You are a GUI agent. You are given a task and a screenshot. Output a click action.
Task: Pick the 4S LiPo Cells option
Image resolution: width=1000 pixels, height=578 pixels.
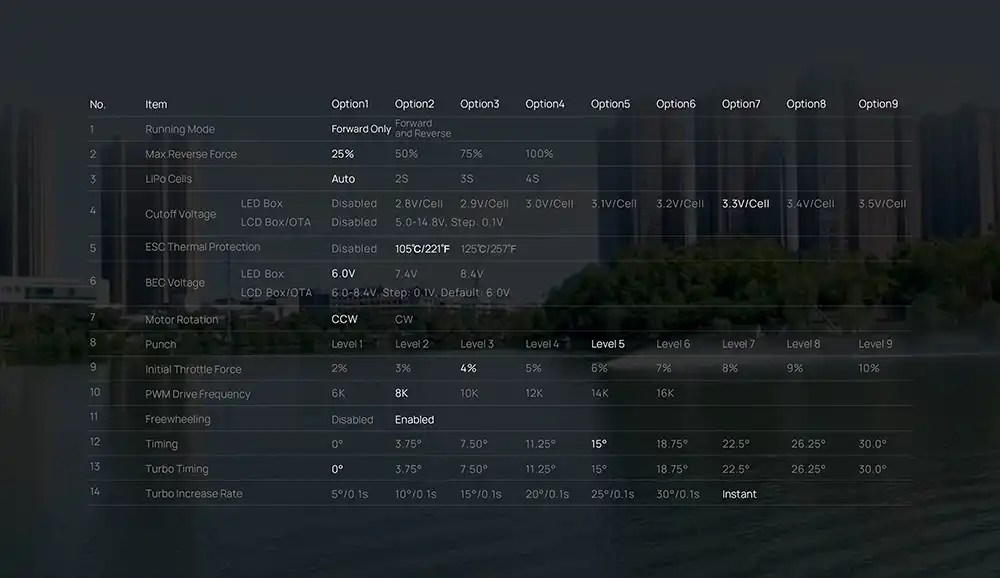[532, 179]
